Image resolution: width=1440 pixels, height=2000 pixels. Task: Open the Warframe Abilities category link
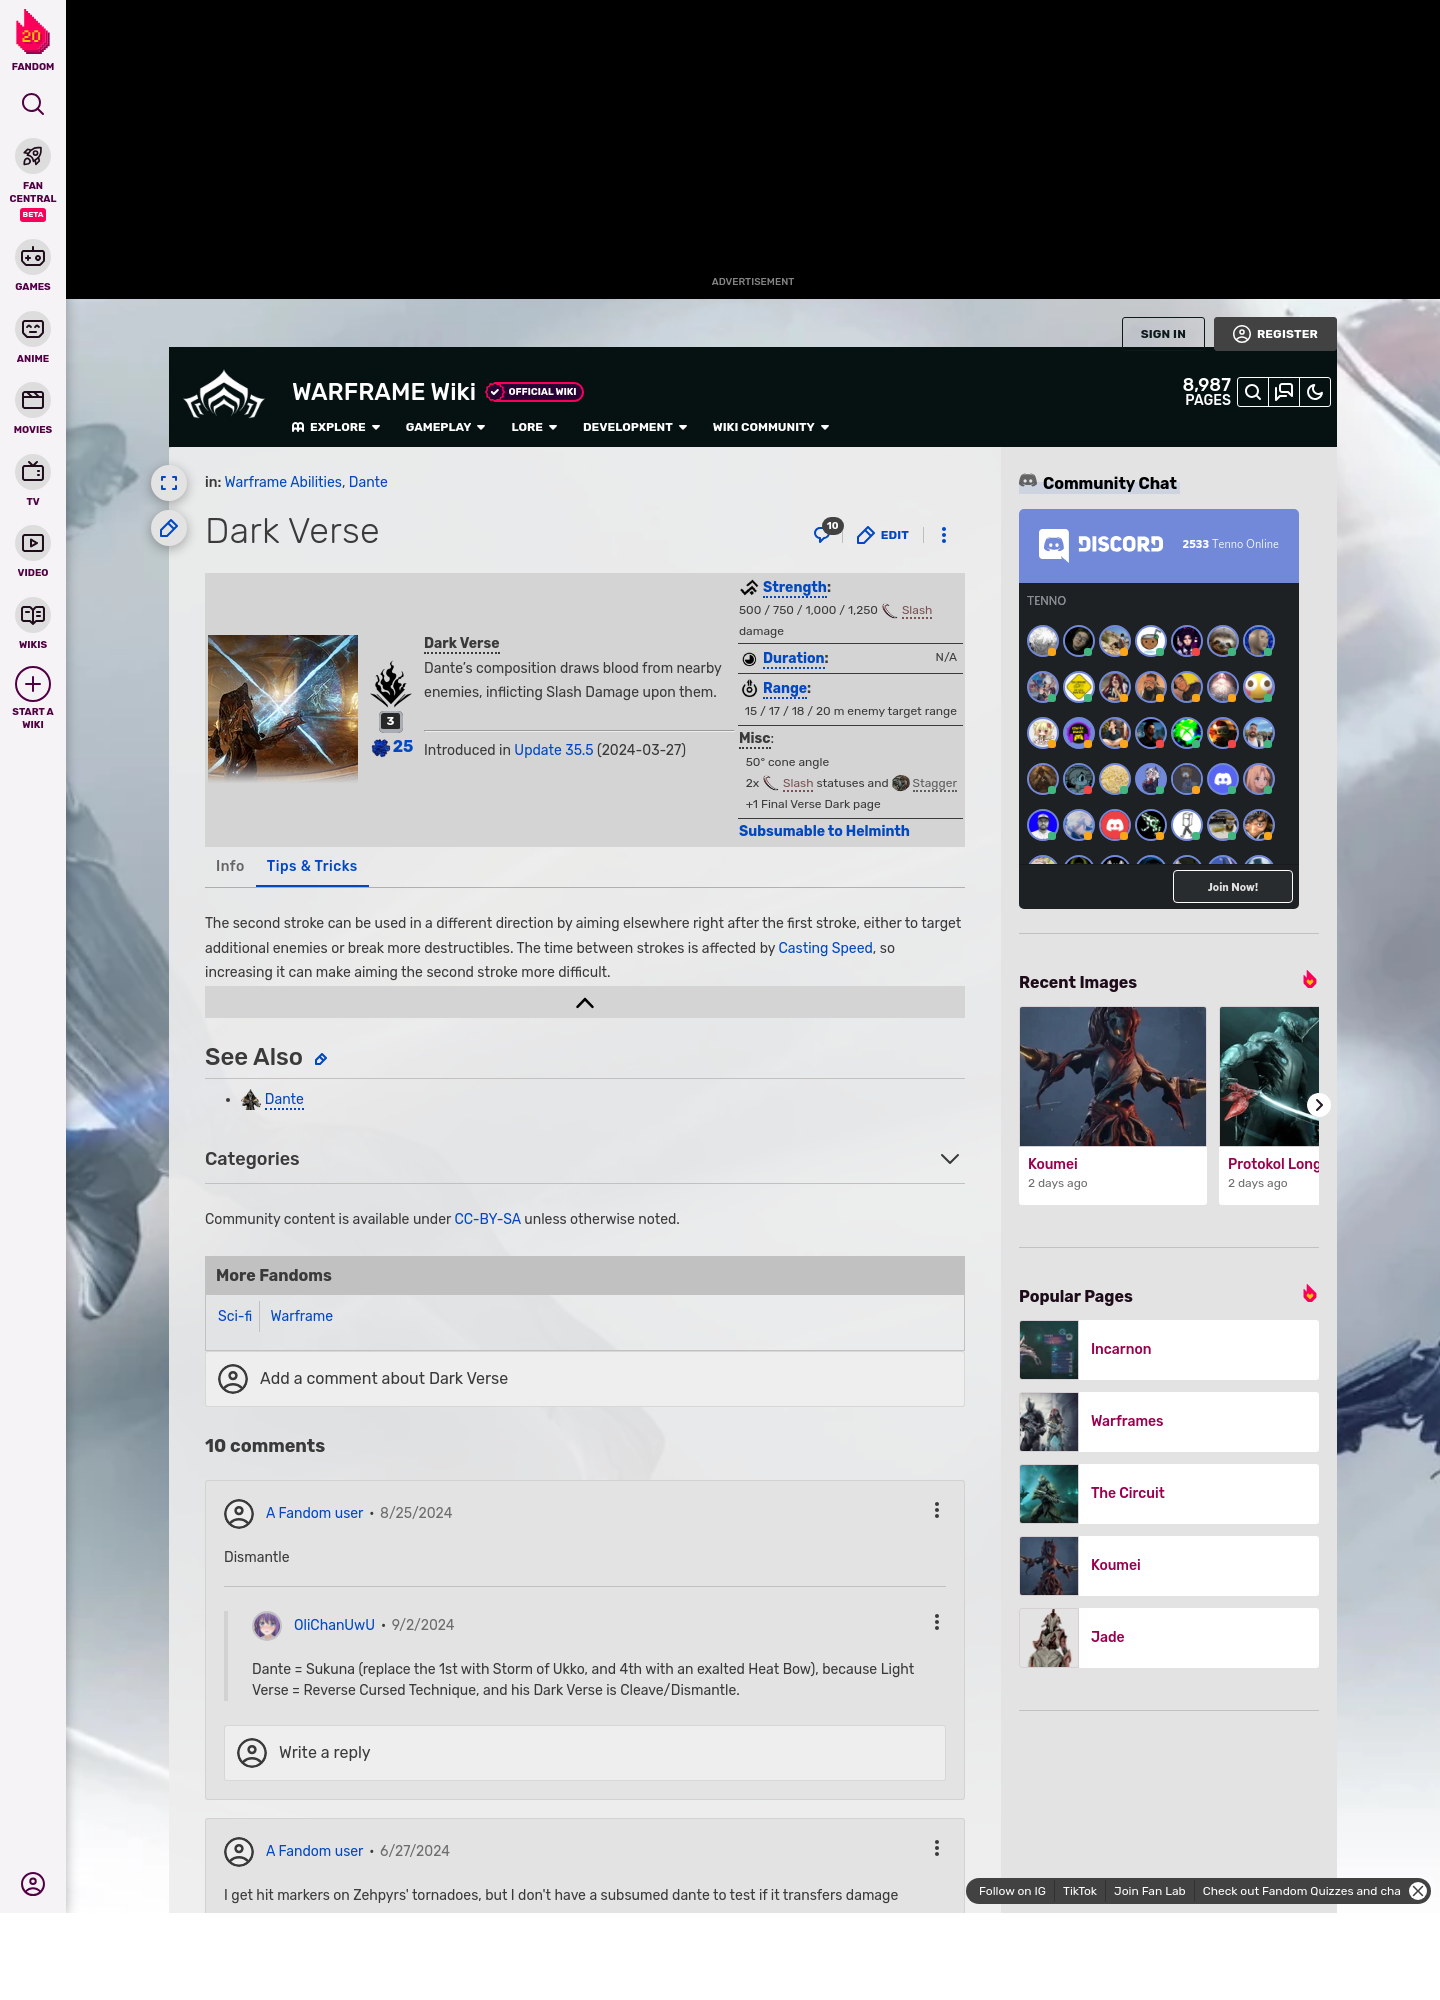(x=283, y=482)
